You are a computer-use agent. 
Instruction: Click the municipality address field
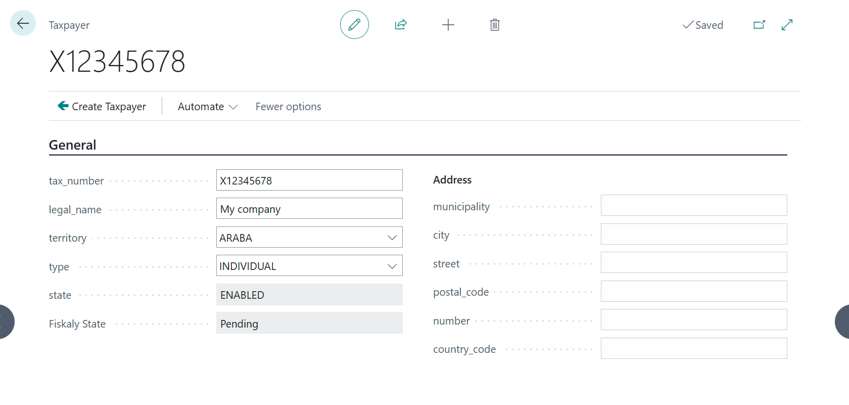[x=693, y=206]
